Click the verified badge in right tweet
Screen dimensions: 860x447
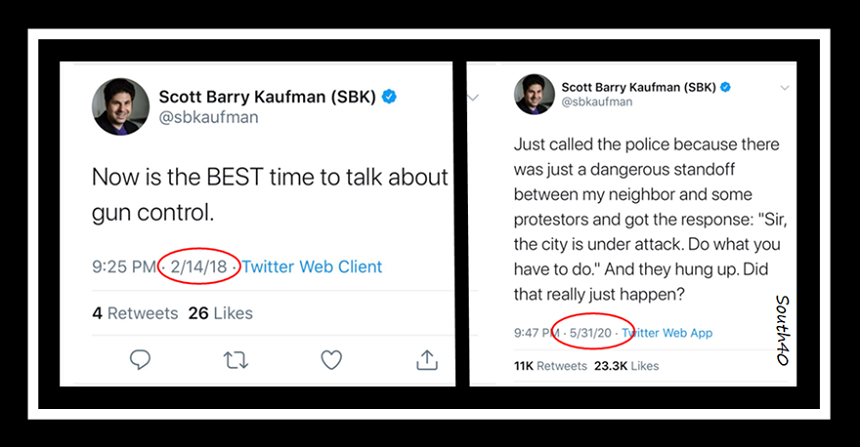(x=726, y=87)
